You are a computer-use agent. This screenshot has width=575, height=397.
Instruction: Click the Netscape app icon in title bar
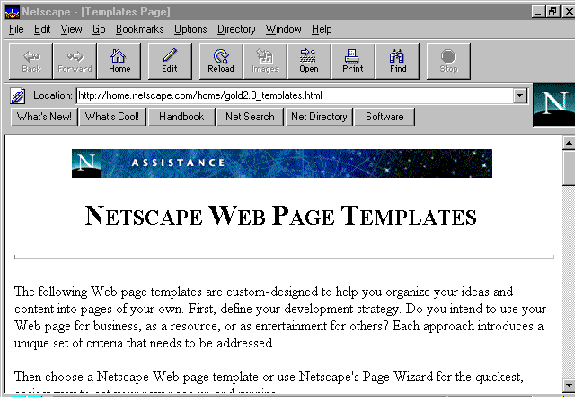click(x=12, y=12)
